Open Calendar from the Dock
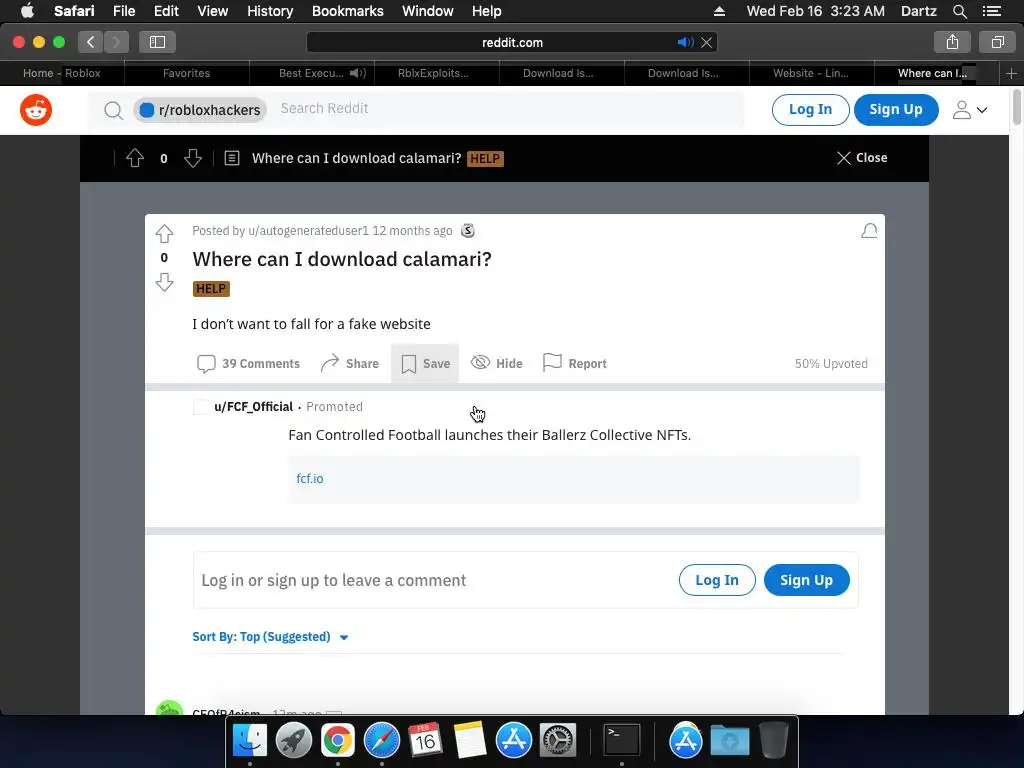The height and width of the screenshot is (768, 1024). point(425,741)
